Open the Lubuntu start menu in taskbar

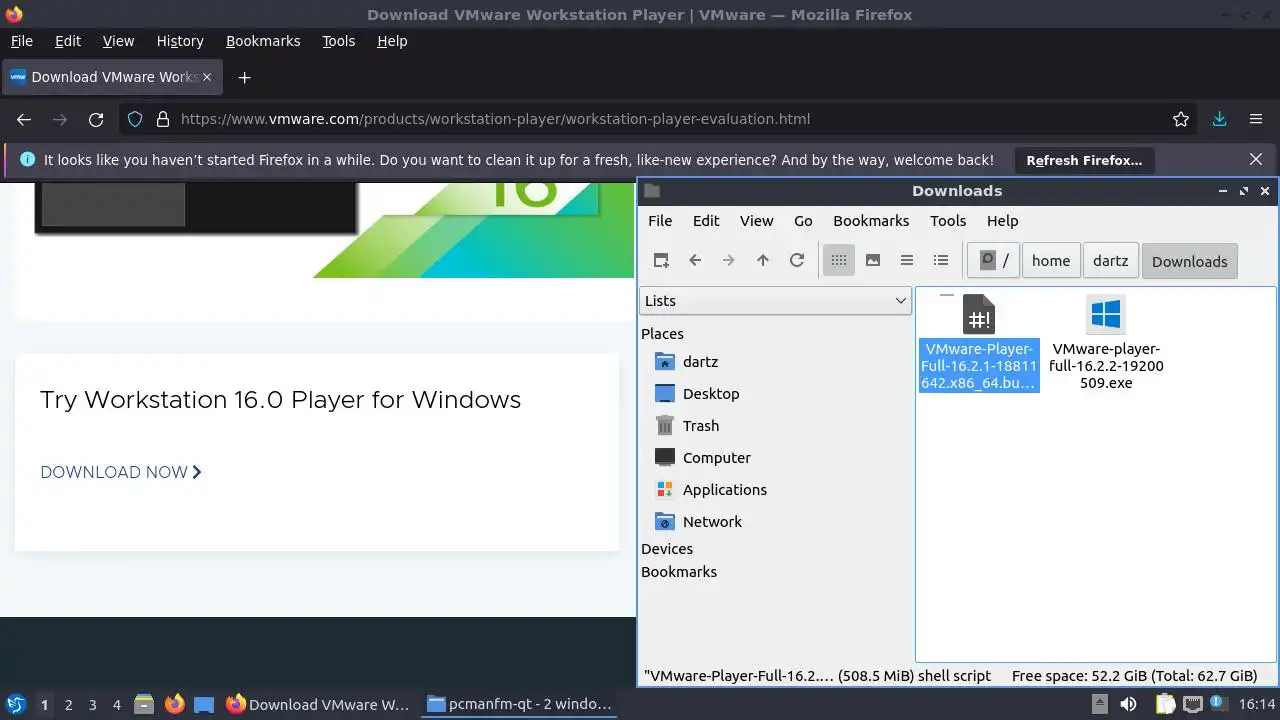(15, 704)
